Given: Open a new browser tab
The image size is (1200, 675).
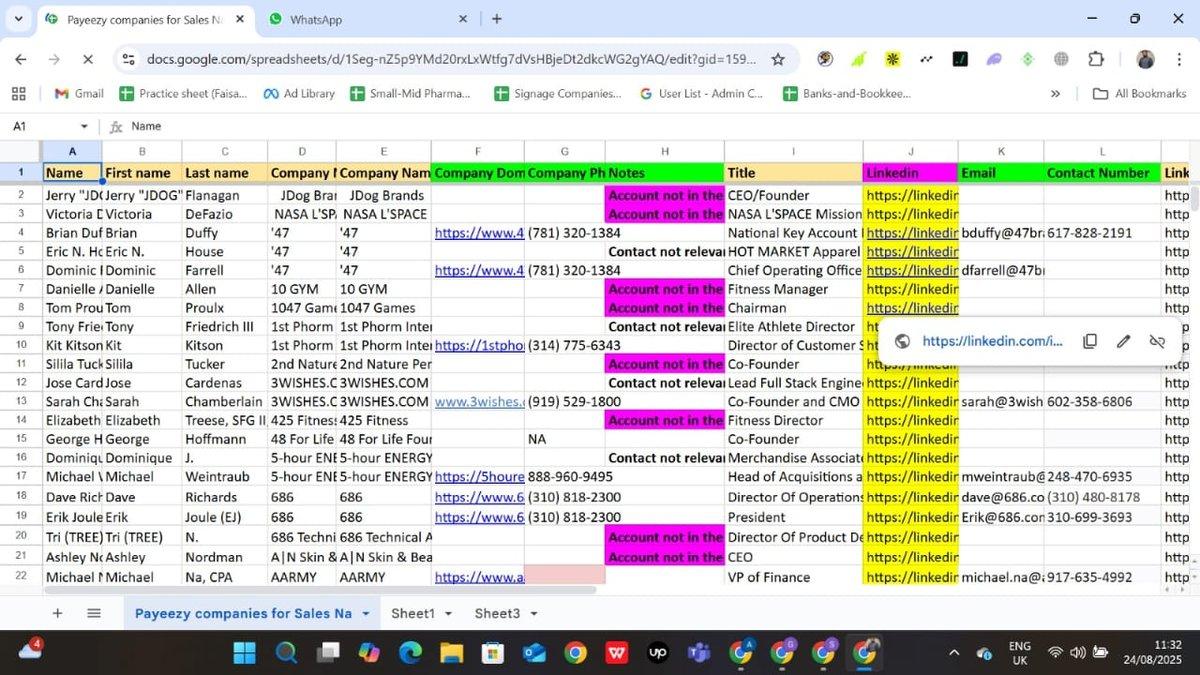Looking at the screenshot, I should click(497, 19).
